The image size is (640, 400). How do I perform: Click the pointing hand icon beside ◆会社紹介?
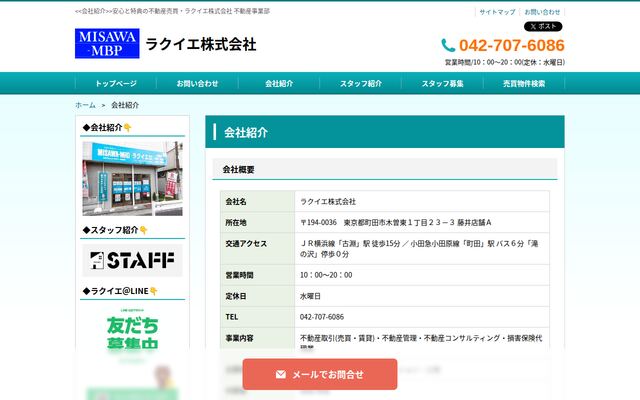click(x=127, y=128)
